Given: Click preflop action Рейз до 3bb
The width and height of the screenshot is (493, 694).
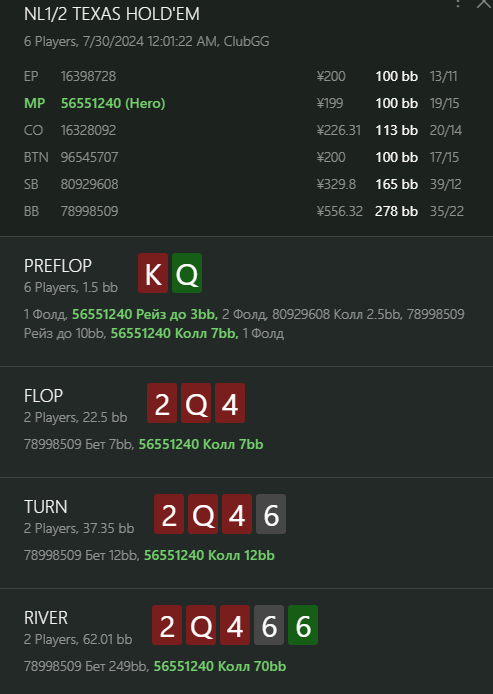Looking at the screenshot, I should [x=177, y=314].
